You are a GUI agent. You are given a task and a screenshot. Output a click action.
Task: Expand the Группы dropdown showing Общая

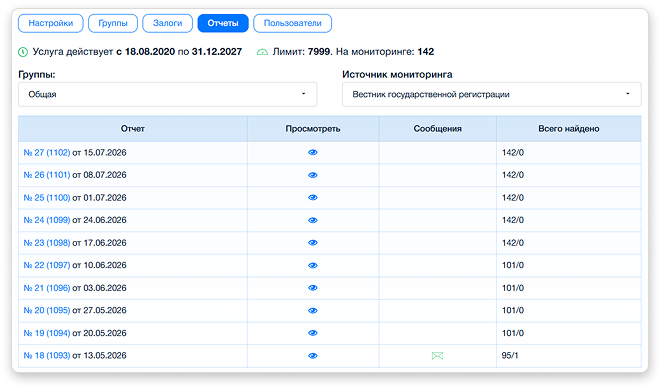click(x=168, y=94)
